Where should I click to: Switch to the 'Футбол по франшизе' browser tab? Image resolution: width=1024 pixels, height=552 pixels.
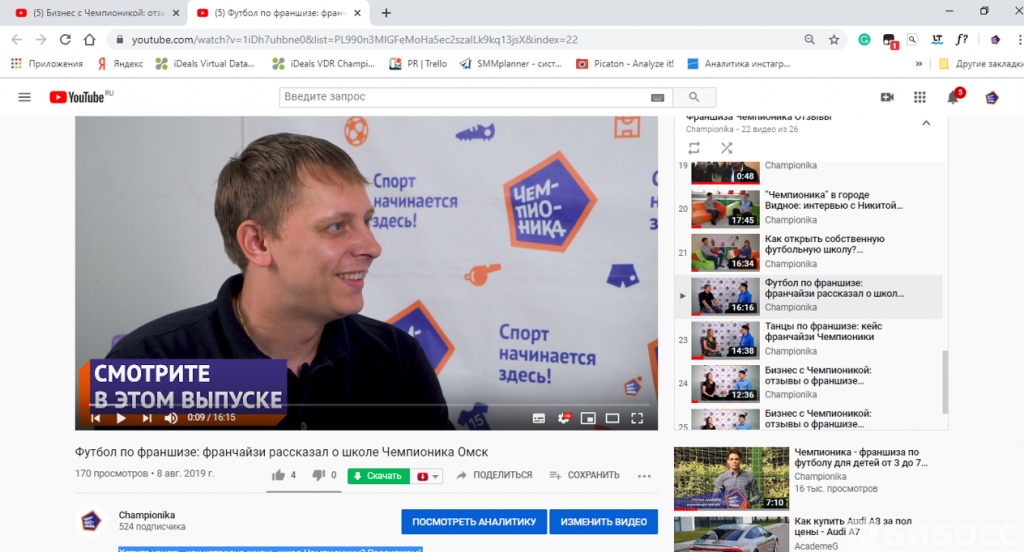(278, 12)
